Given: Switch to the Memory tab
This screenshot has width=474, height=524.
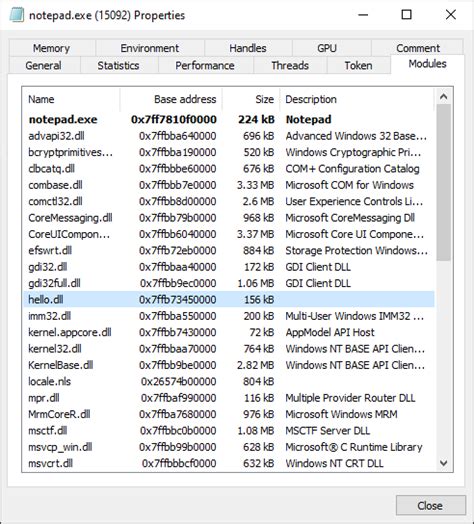Looking at the screenshot, I should pos(52,48).
